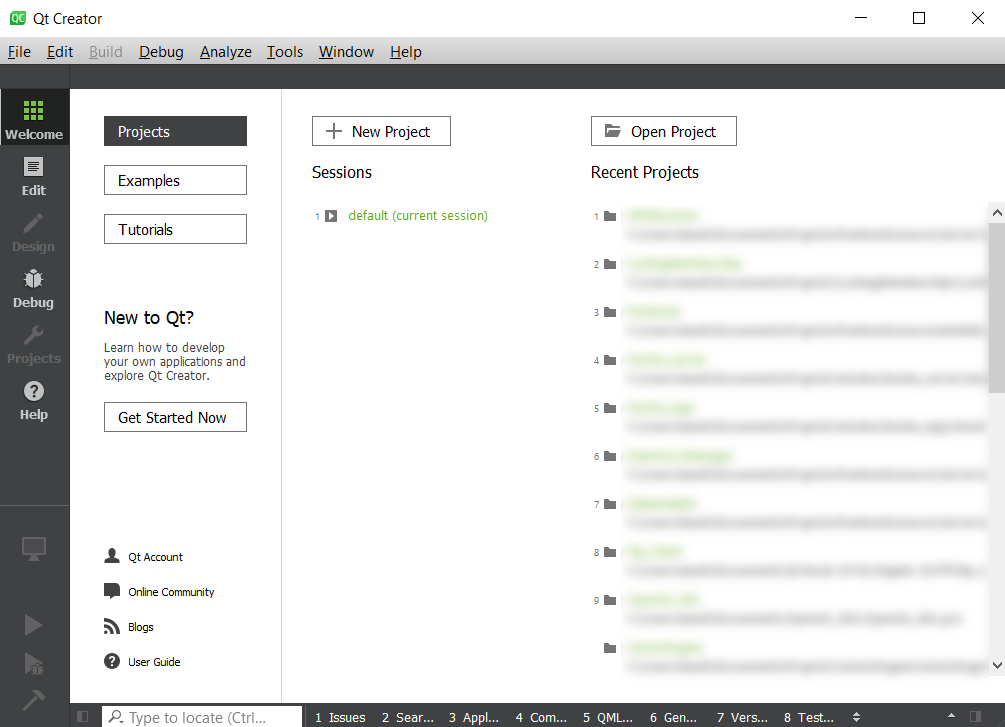This screenshot has width=1005, height=727.
Task: Show the 5 QML output pane
Action: click(x=608, y=717)
